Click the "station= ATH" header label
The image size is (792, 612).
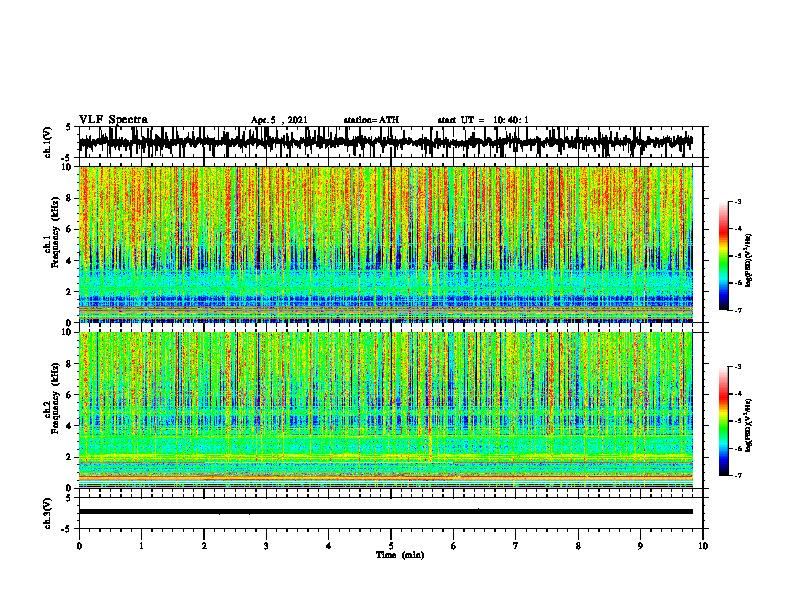coord(371,120)
